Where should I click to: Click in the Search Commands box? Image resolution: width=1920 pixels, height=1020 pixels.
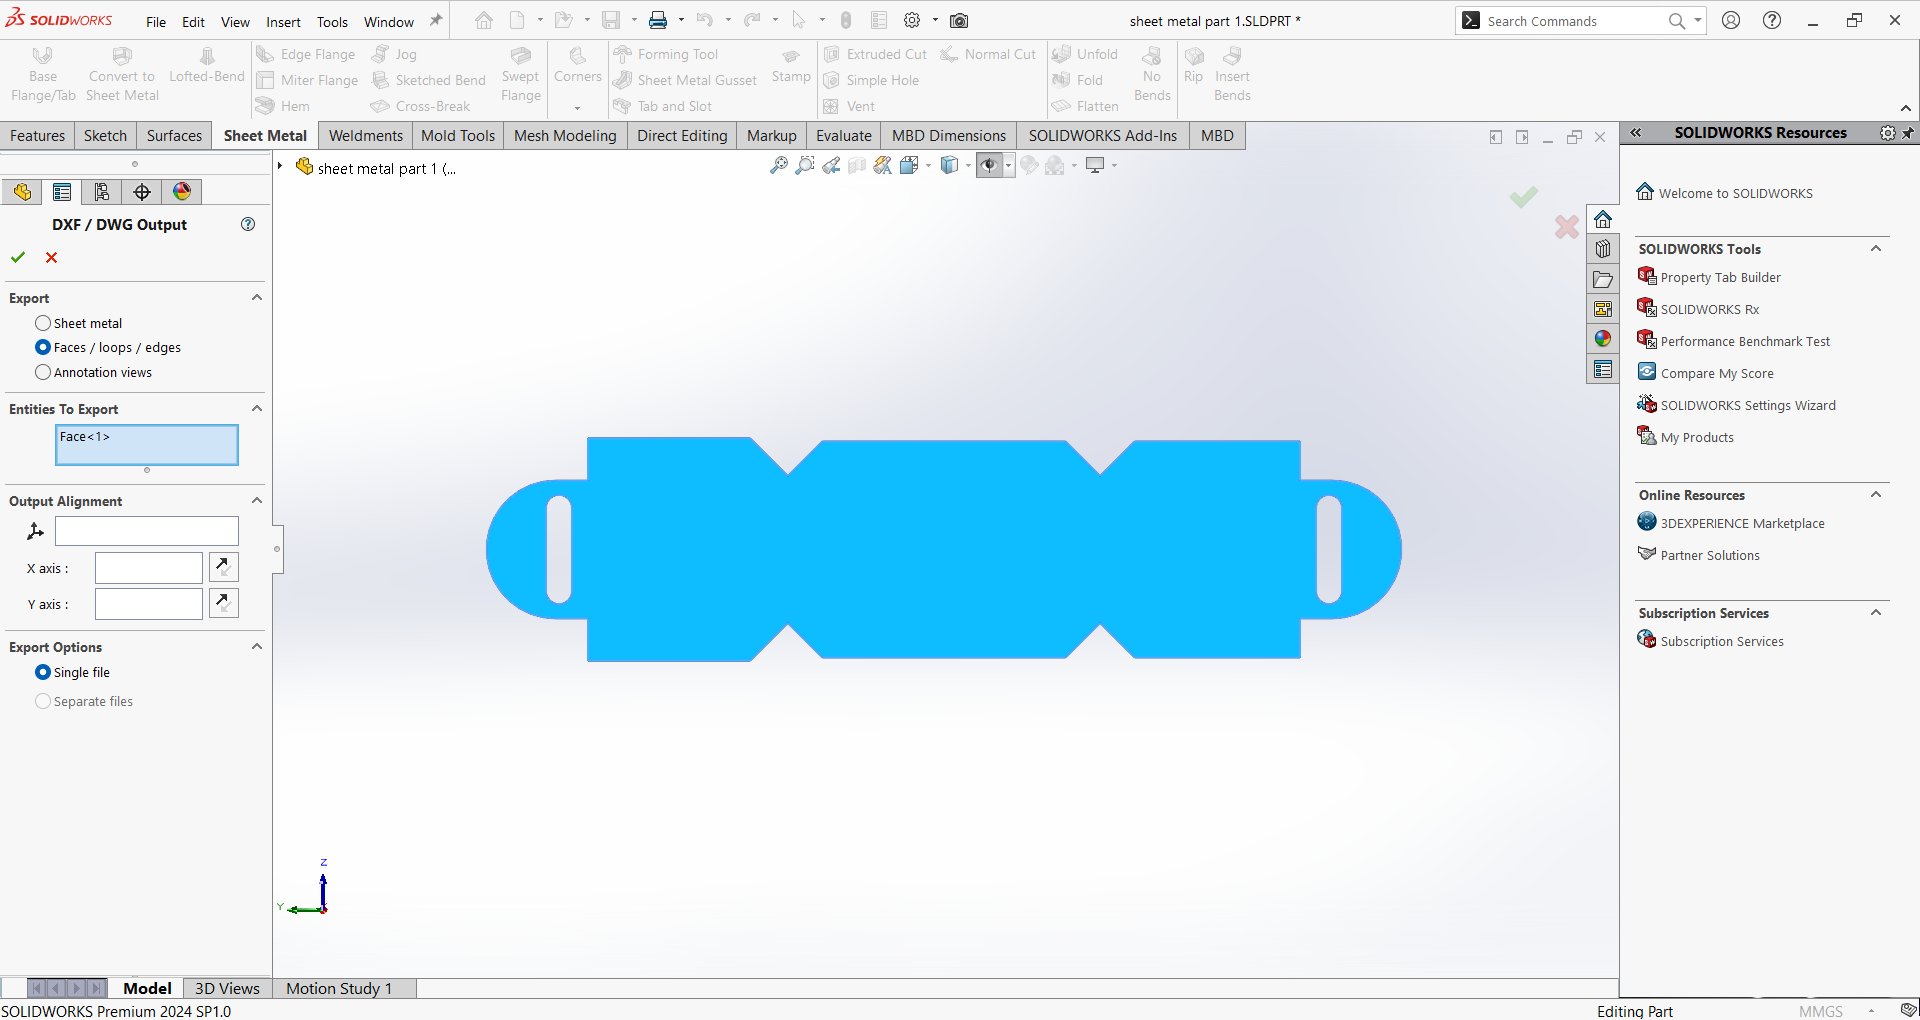(1572, 21)
